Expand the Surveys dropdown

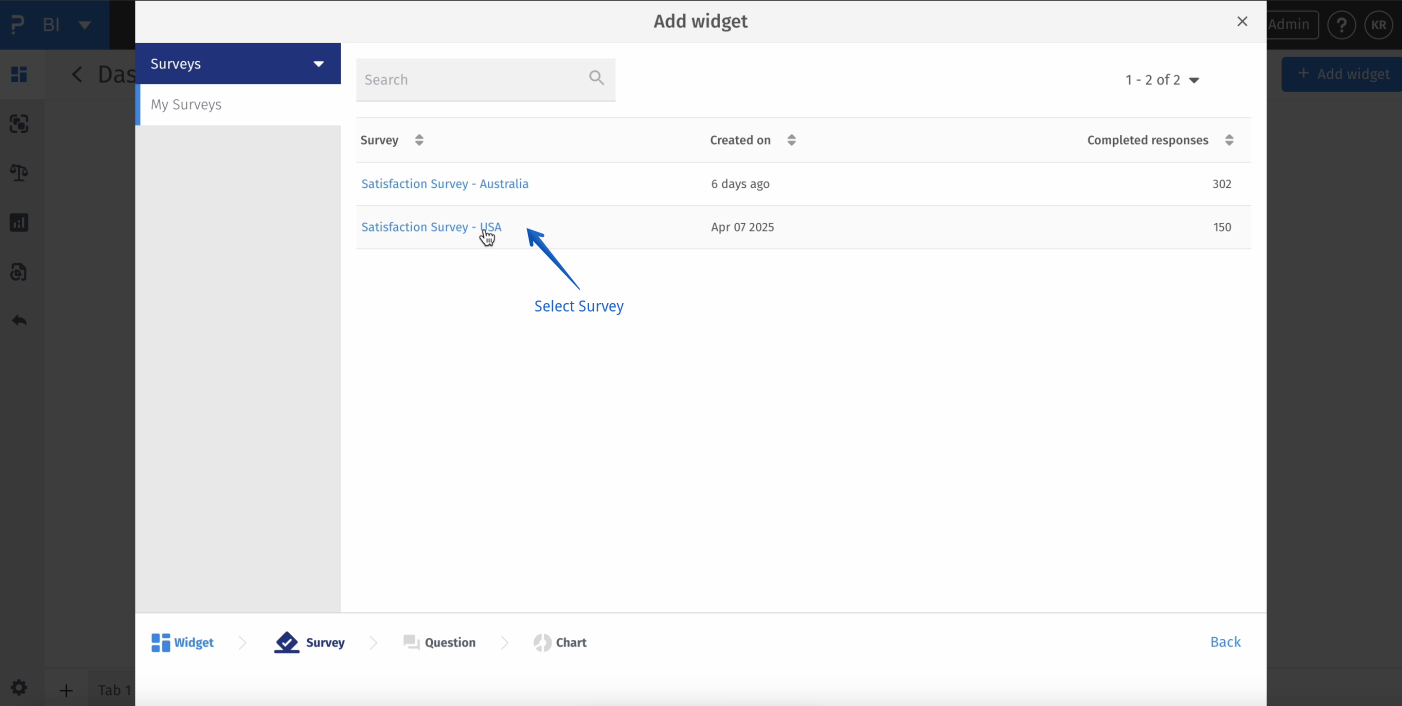tap(318, 64)
